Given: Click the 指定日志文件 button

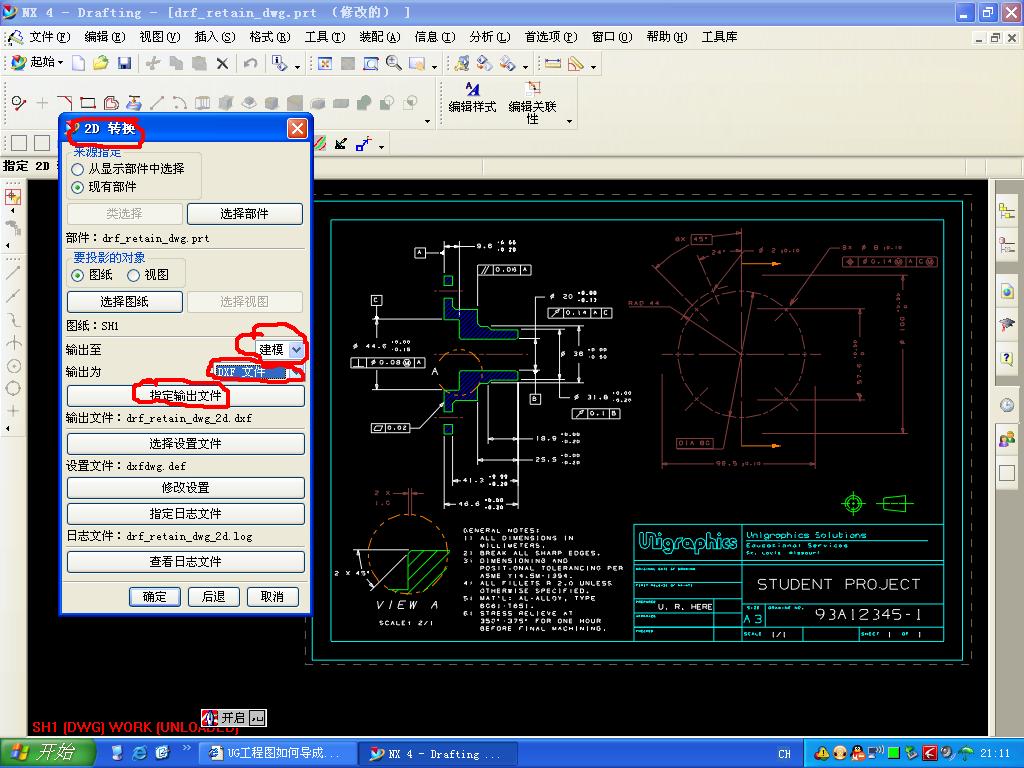Looking at the screenshot, I should point(185,514).
